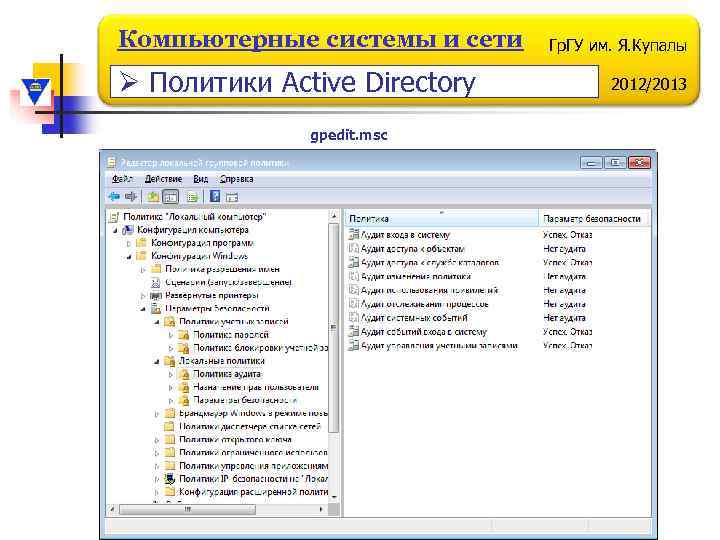Viewport: 720px width, 540px height.
Task: Select Конфигурация расширенной политики tree item
Action: [x=253, y=492]
